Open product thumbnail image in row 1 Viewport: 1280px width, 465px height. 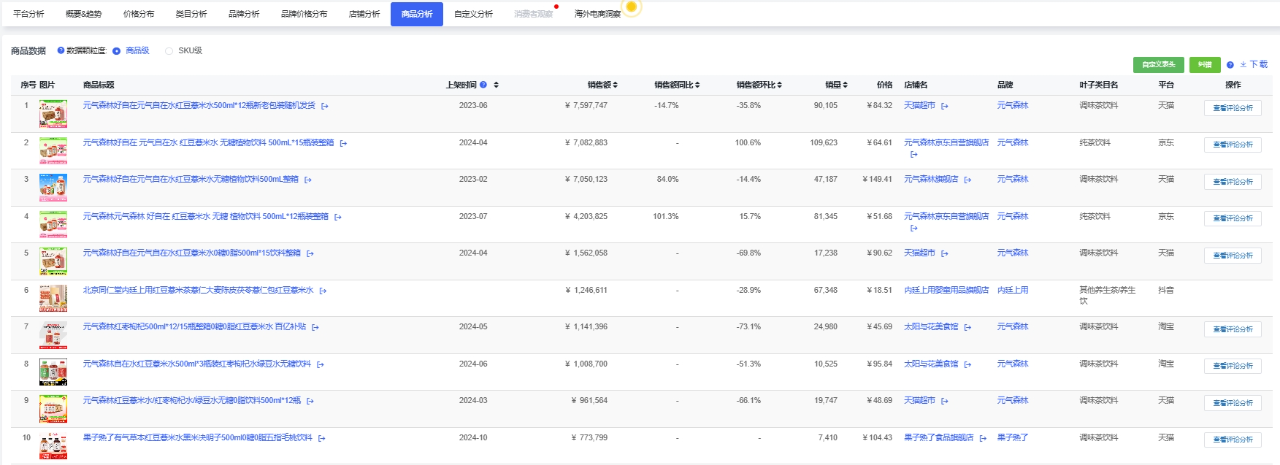(x=52, y=114)
